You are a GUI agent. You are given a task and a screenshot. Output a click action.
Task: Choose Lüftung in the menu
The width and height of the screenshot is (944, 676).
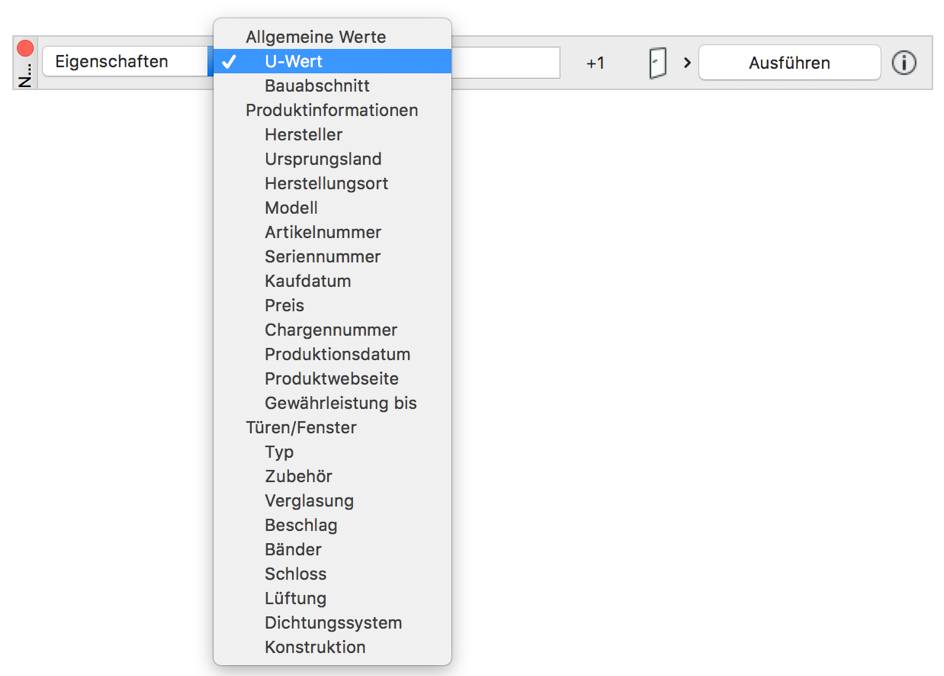332,598
